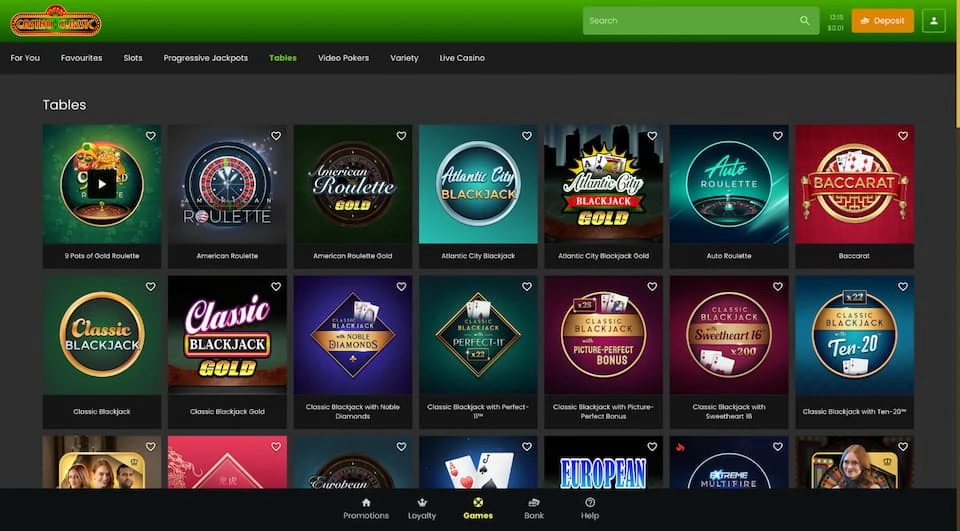Viewport: 960px width, 531px height.
Task: Open Progressive Jackpots tab
Action: tap(206, 58)
